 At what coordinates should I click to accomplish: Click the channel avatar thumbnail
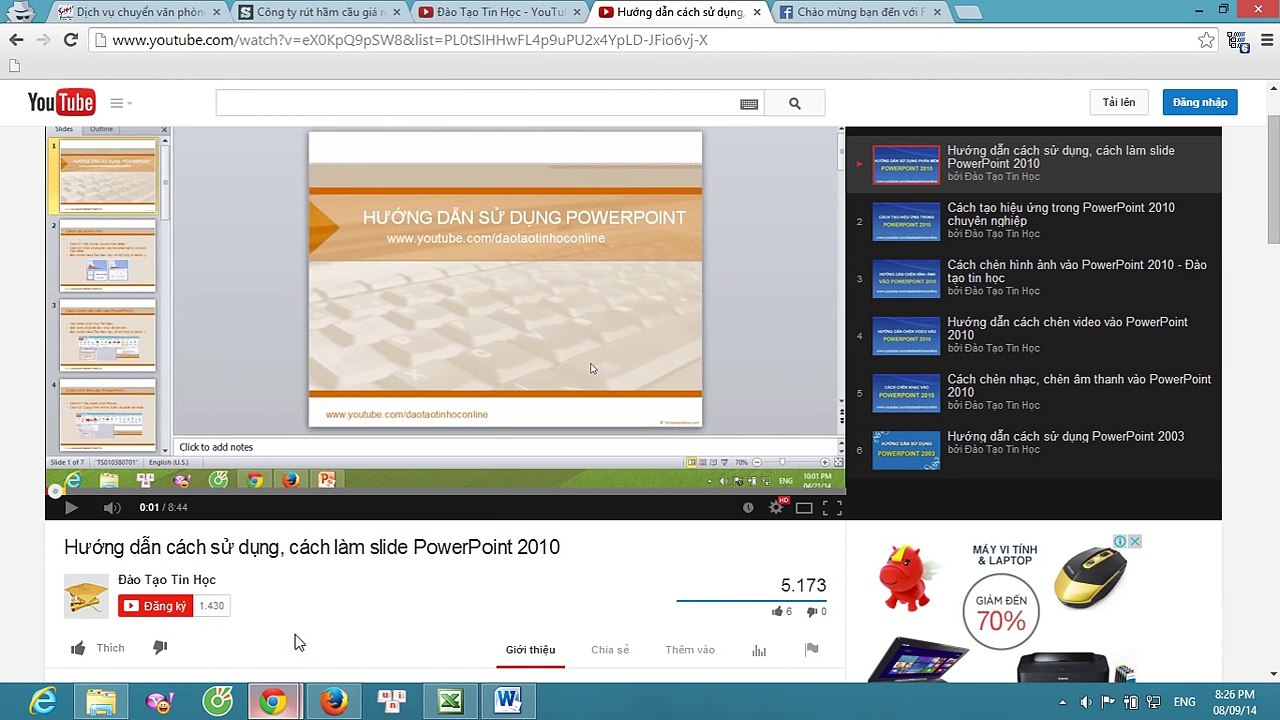pyautogui.click(x=86, y=597)
